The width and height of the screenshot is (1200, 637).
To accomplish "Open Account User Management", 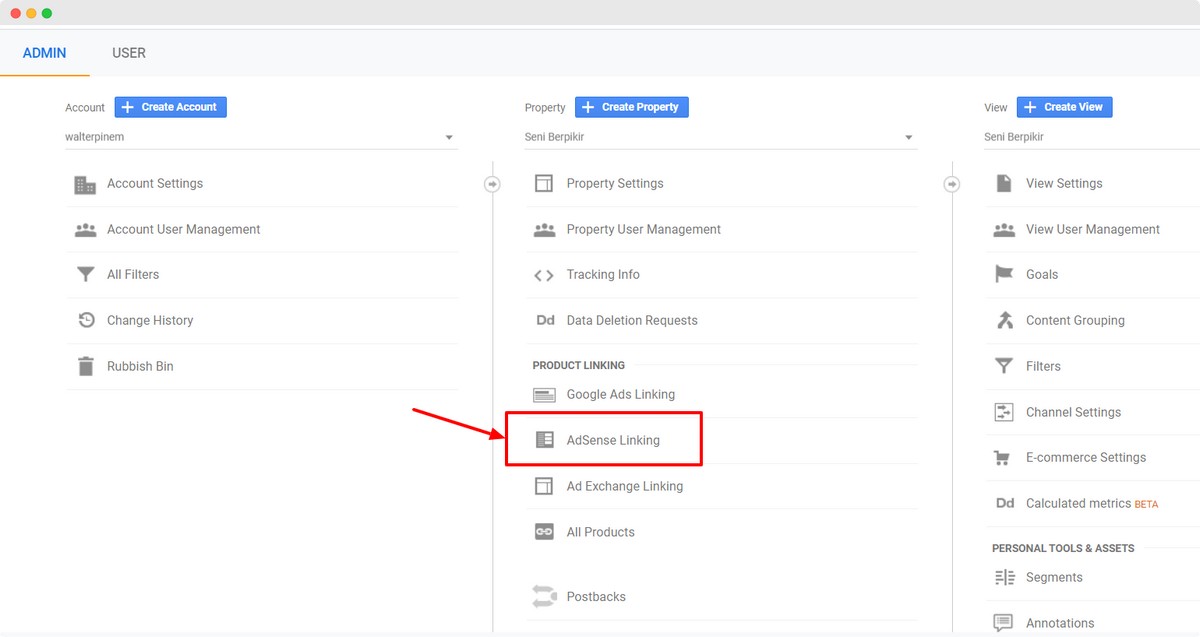I will [184, 230].
